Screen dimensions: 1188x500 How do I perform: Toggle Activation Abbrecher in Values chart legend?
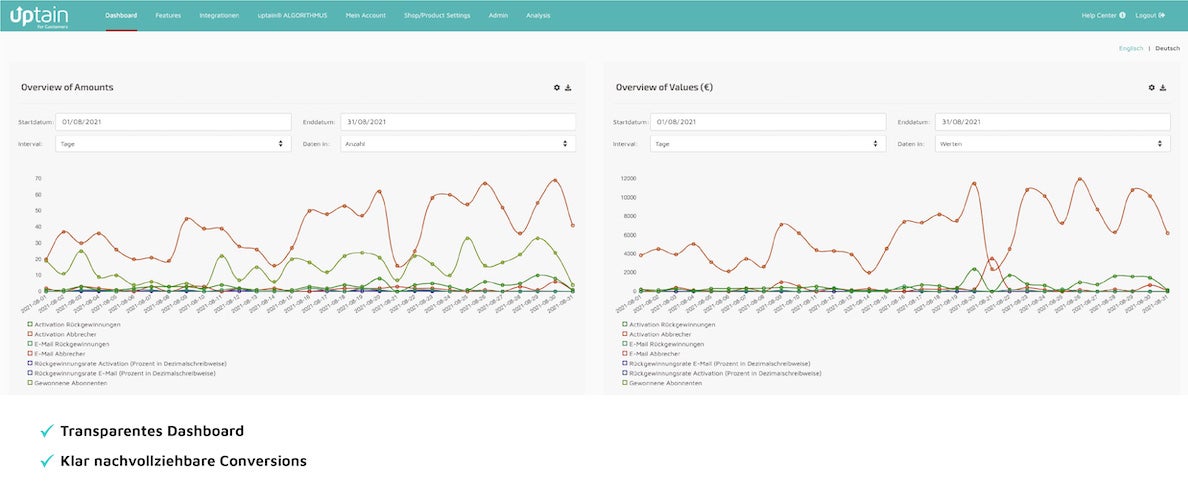point(624,334)
